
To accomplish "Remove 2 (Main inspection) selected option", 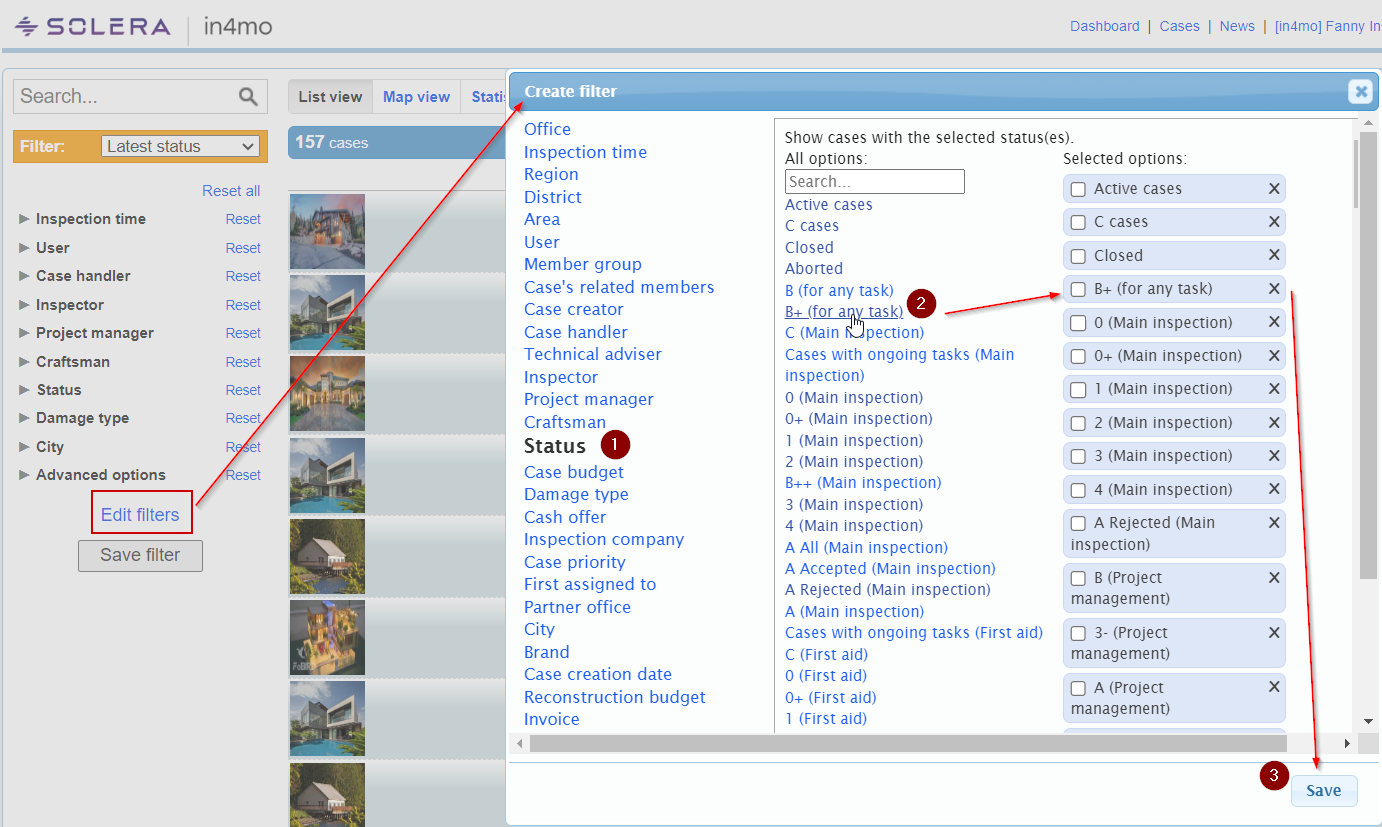I will click(1274, 423).
